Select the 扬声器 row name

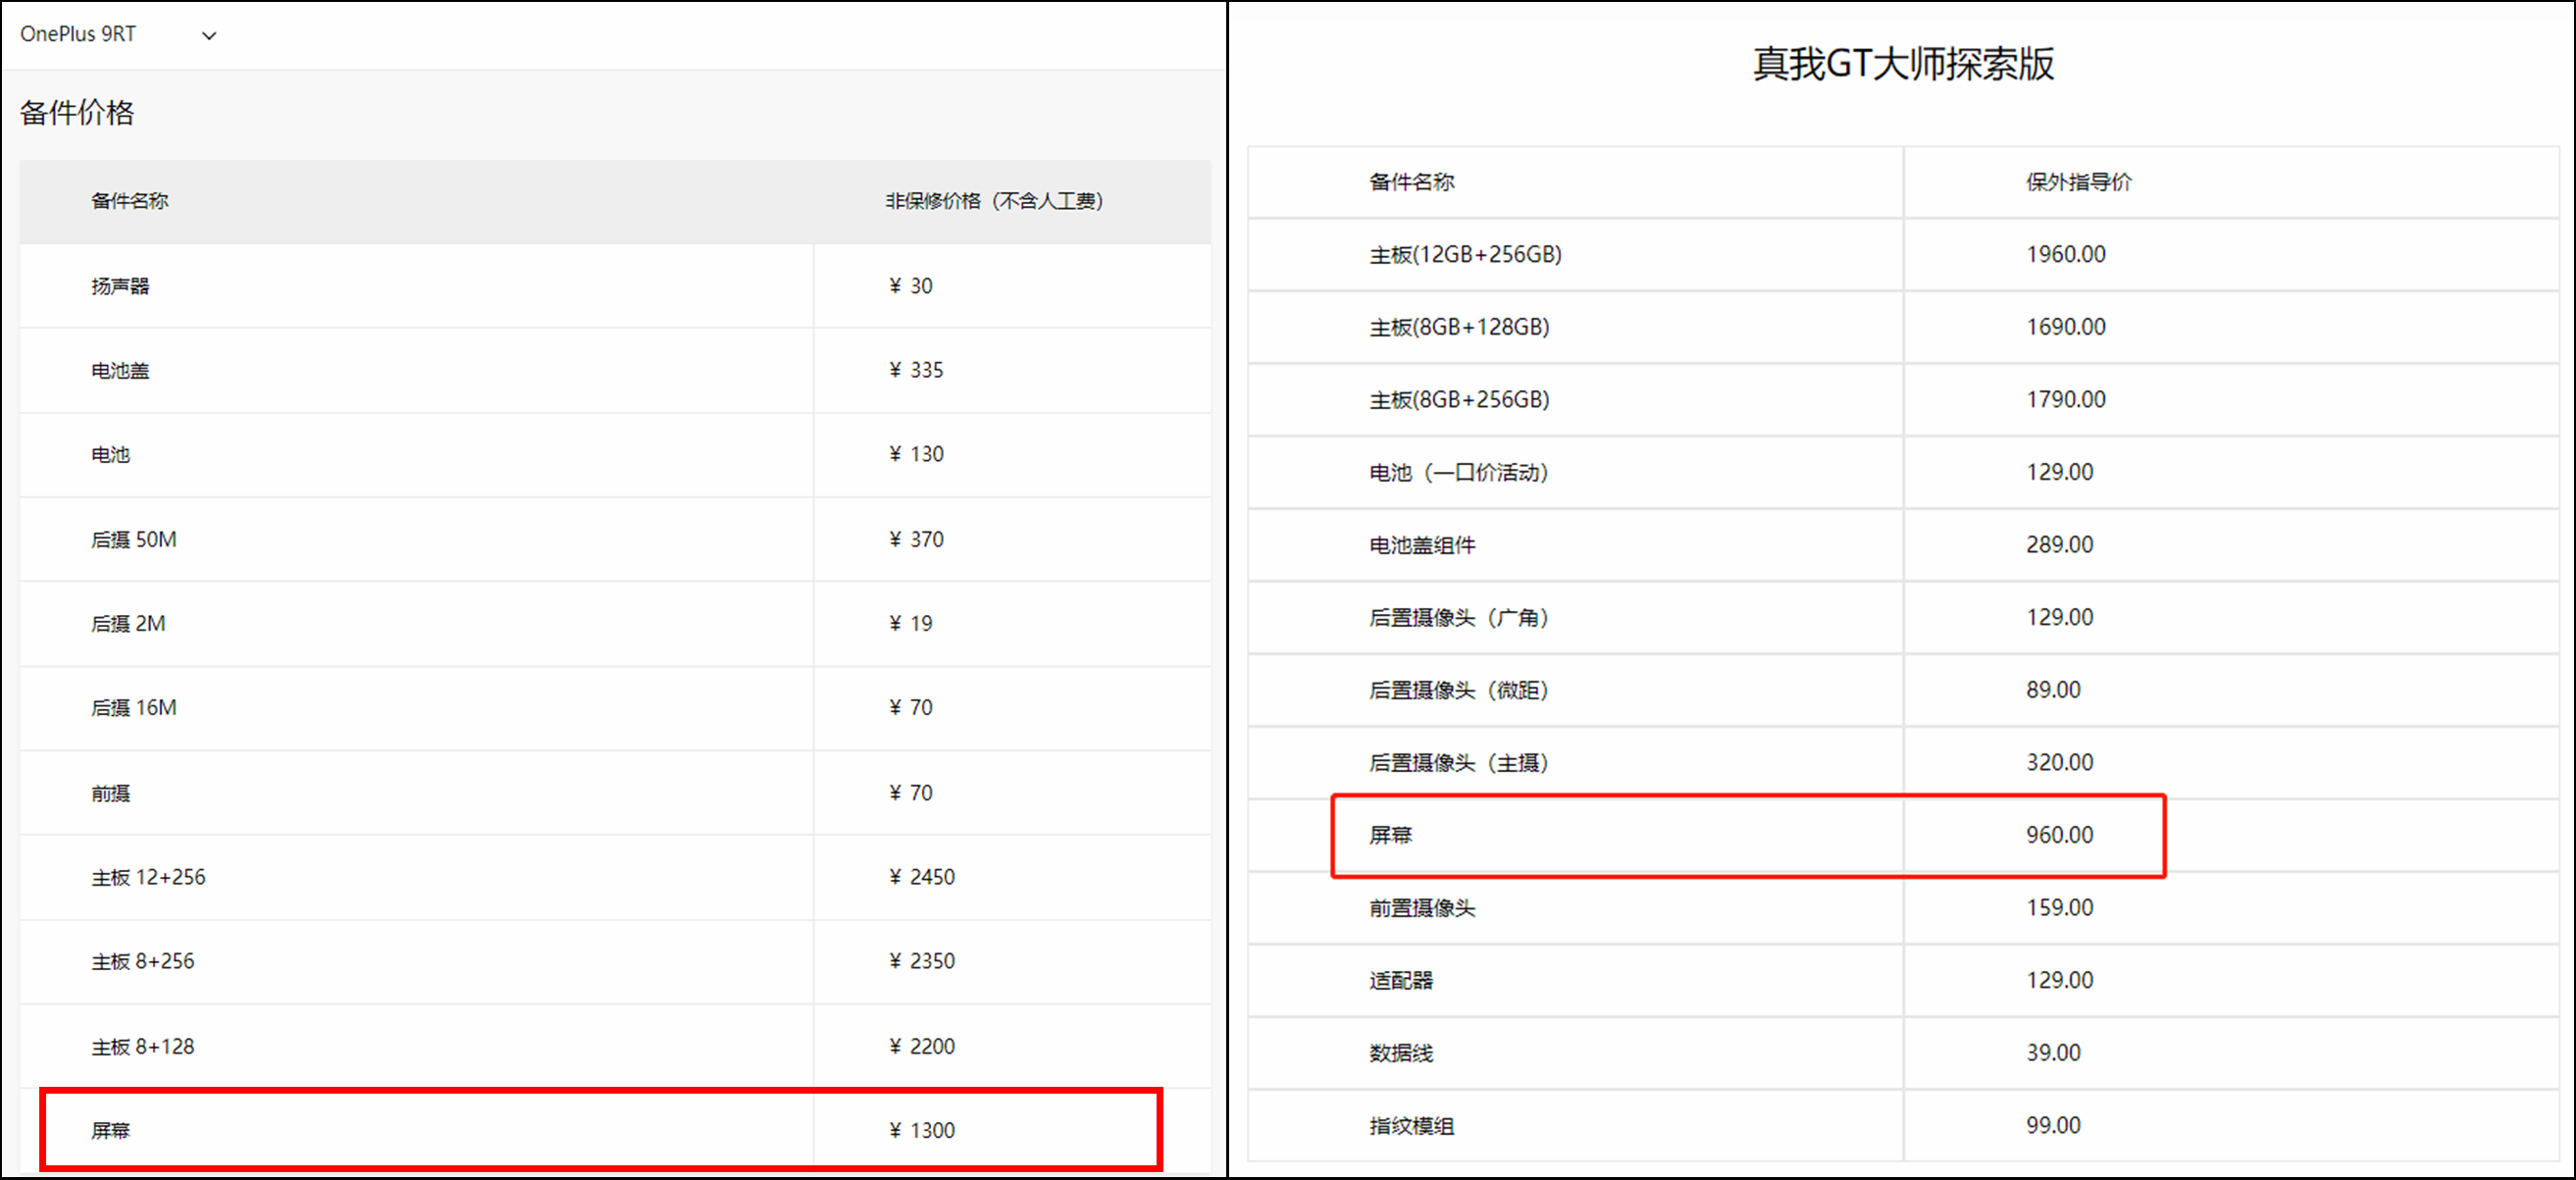coord(120,286)
